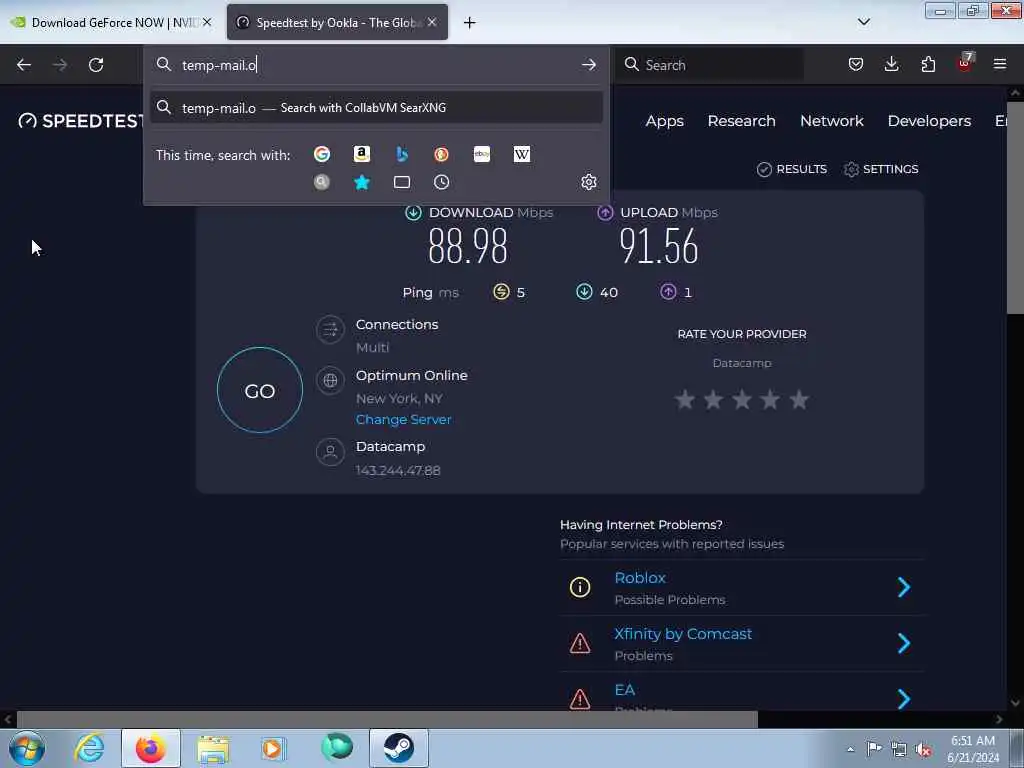Open search settings gear in the dropdown
Viewport: 1024px width, 768px height.
(588, 182)
